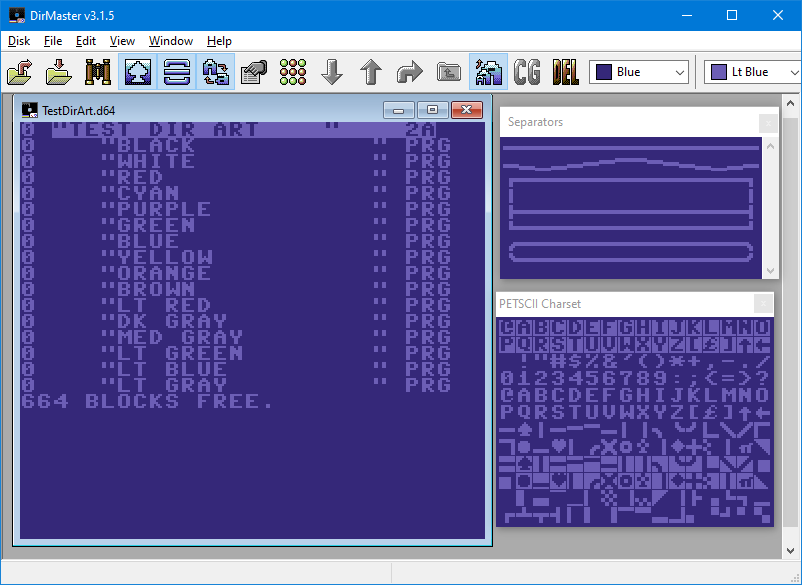The height and width of the screenshot is (585, 802).
Task: Open the Disk menu
Action: [19, 41]
